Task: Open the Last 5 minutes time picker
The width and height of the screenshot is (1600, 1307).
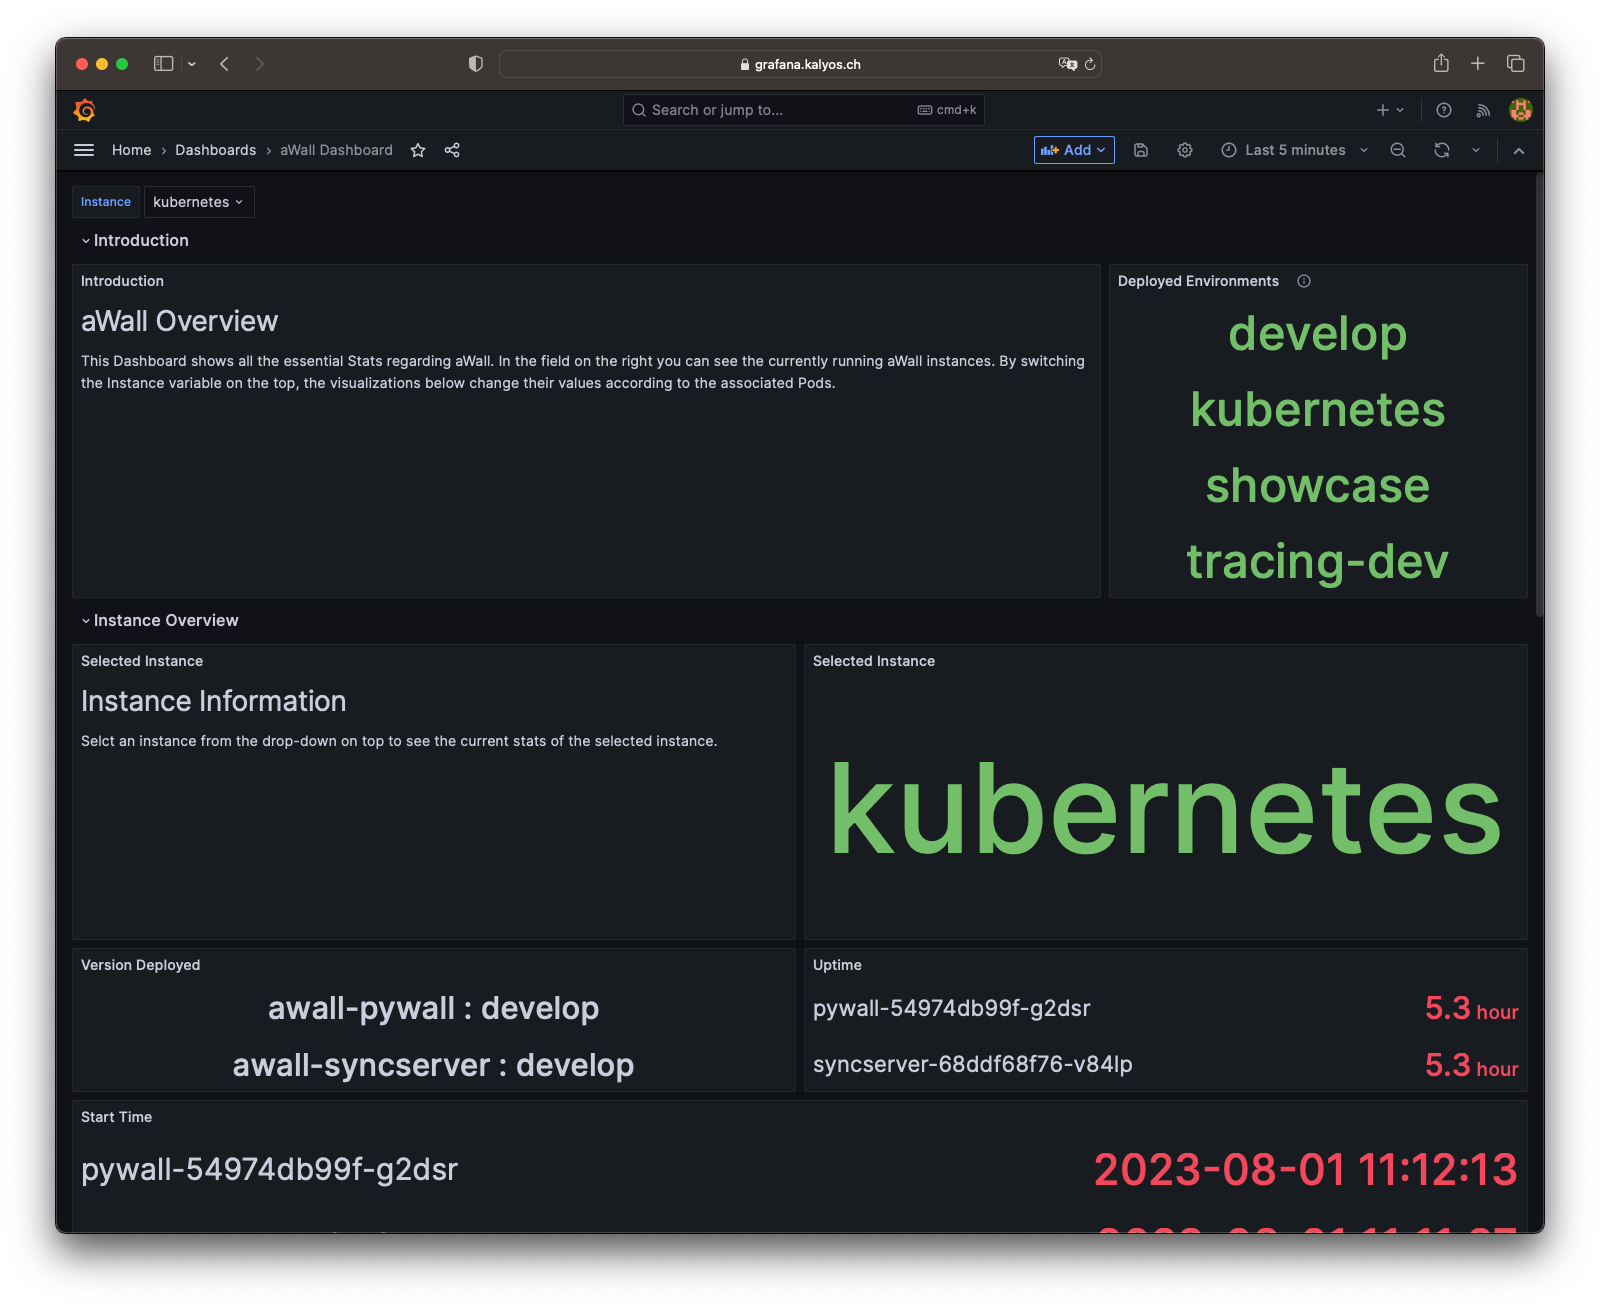Action: click(1294, 150)
